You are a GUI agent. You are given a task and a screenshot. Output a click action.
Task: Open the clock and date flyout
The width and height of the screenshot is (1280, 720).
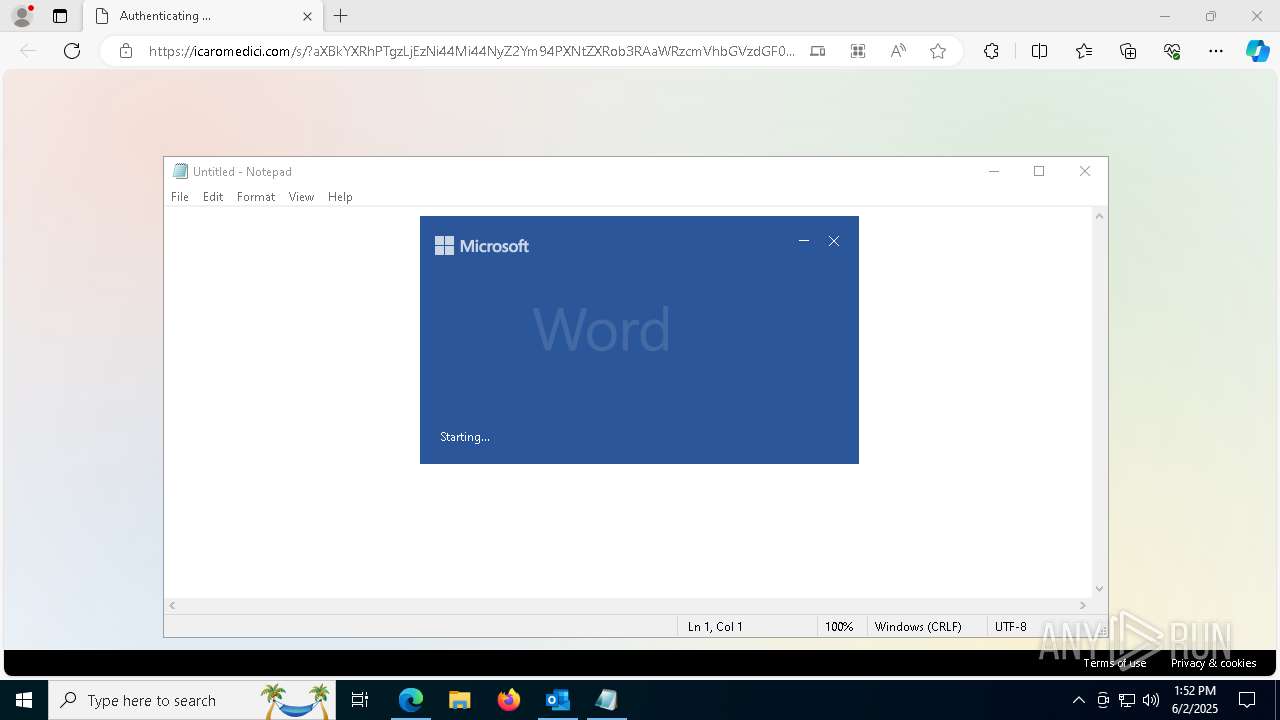point(1195,700)
